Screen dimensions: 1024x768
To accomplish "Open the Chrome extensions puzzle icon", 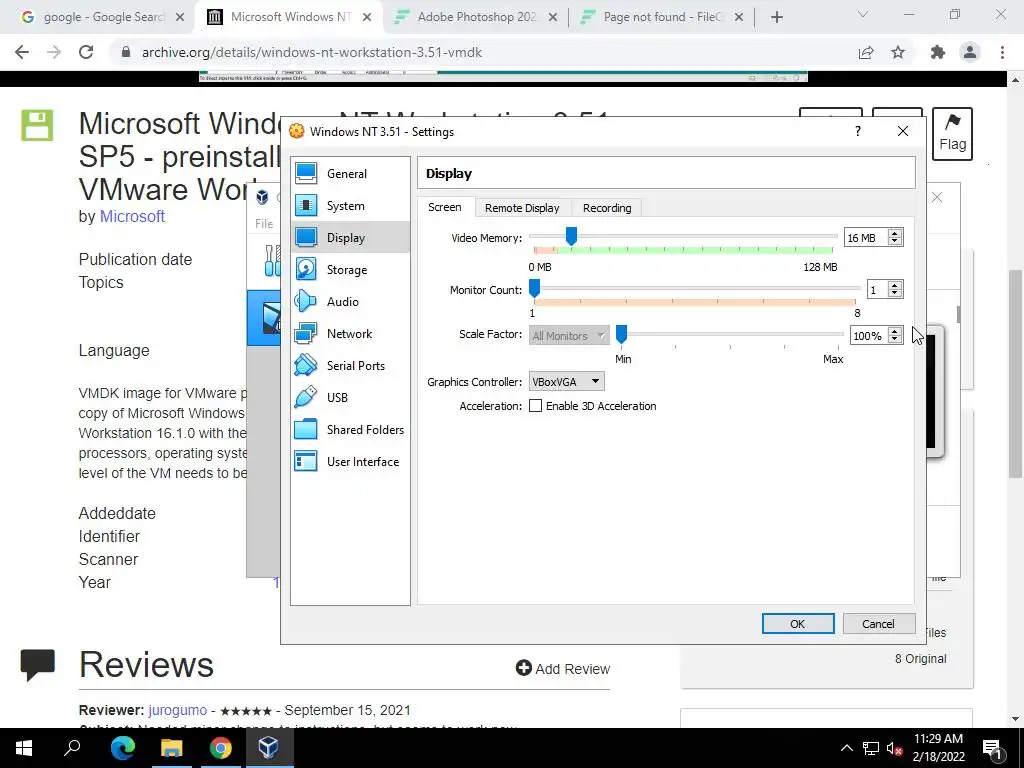I will [938, 52].
